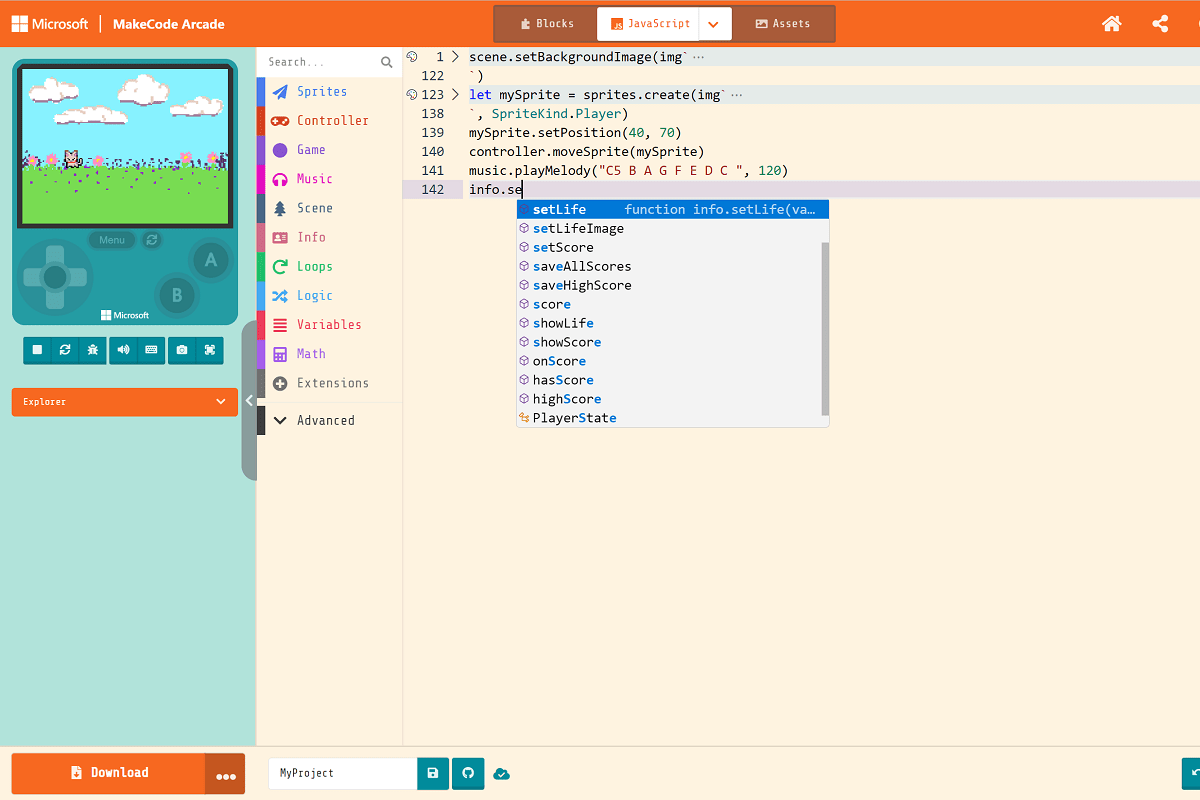Expand the Advanced toolbox section
Image resolution: width=1200 pixels, height=800 pixels.
(x=330, y=420)
